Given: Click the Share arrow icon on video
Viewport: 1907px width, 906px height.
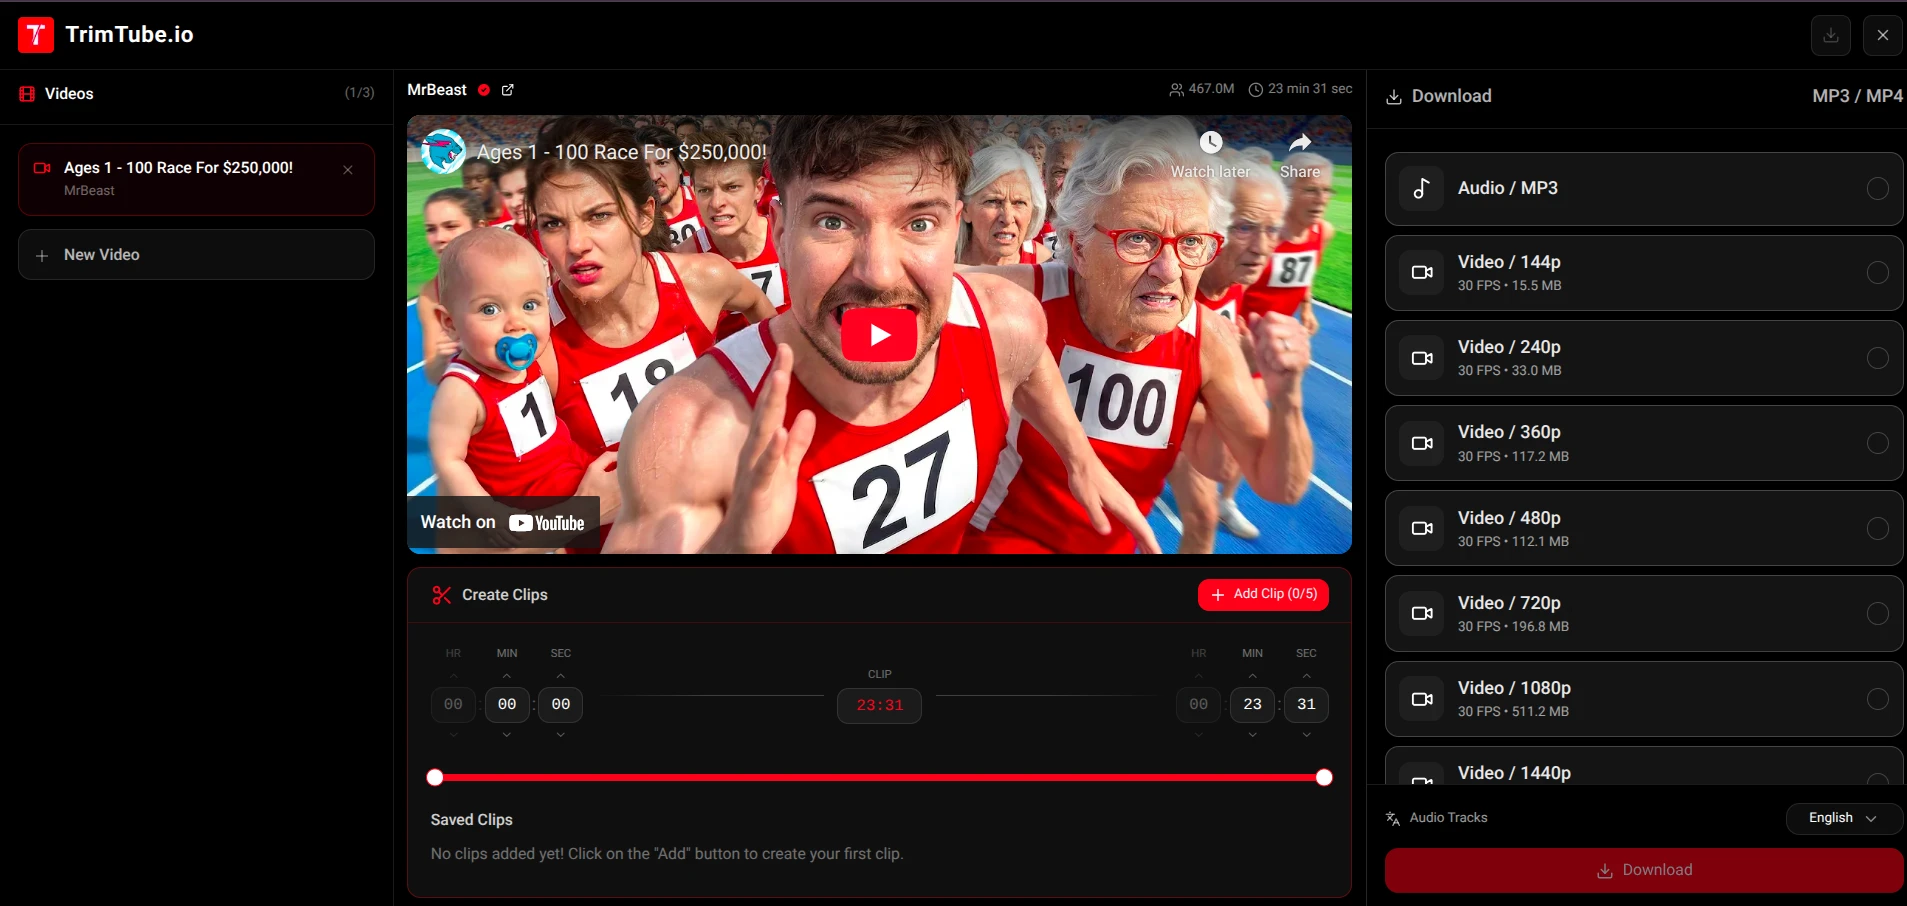Looking at the screenshot, I should 1299,143.
